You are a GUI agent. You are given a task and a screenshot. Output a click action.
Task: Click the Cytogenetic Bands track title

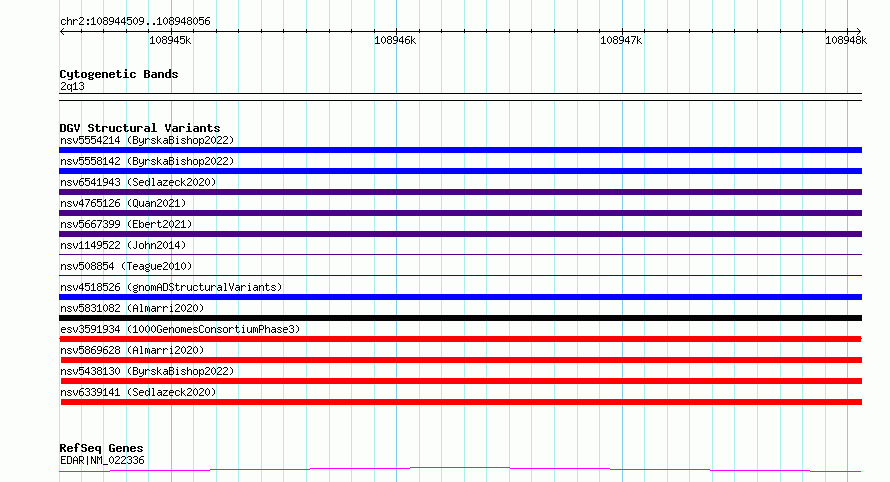coord(119,74)
